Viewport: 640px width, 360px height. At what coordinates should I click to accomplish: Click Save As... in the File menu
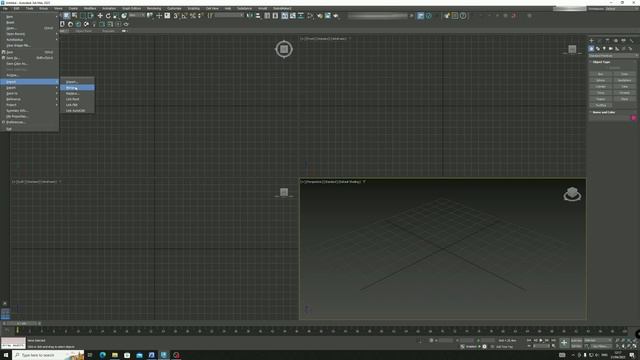point(29,58)
